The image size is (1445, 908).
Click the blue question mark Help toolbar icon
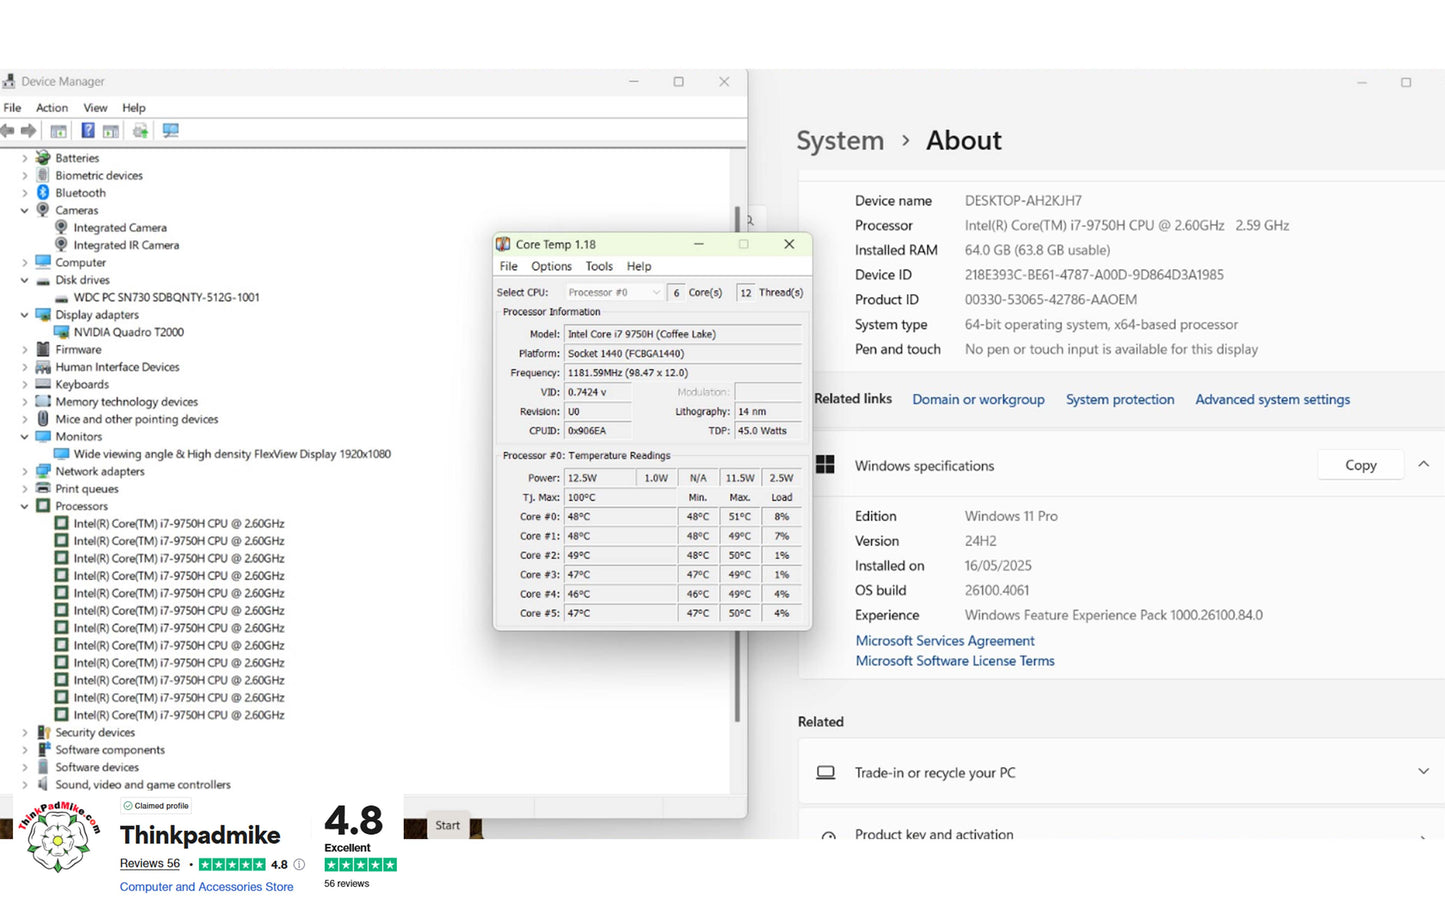point(88,131)
